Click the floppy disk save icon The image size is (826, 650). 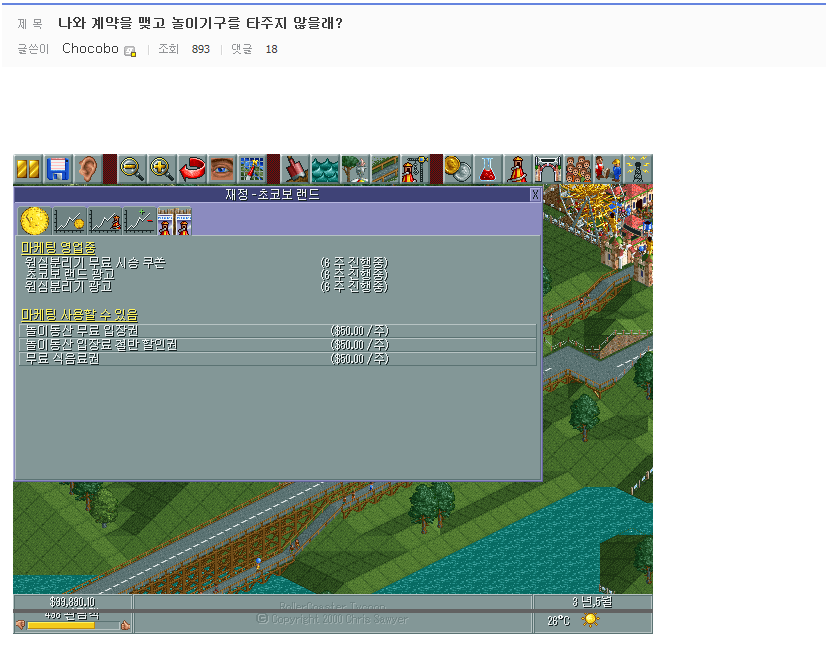pyautogui.click(x=58, y=169)
